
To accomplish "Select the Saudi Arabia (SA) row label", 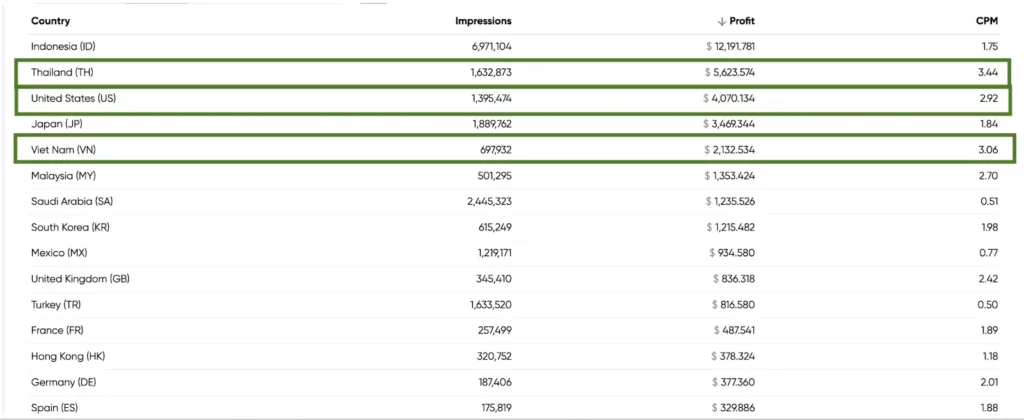I will click(72, 201).
